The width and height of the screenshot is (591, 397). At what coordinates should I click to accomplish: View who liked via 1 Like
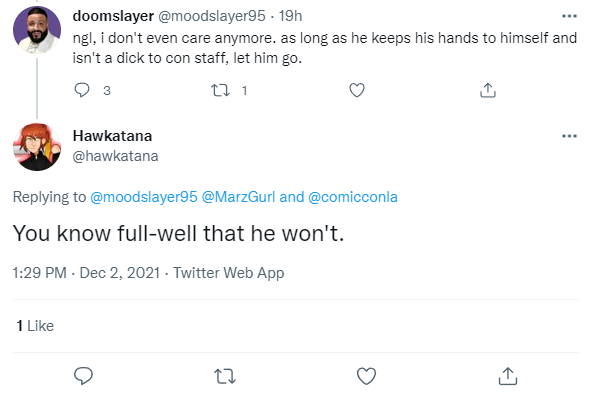tap(35, 326)
